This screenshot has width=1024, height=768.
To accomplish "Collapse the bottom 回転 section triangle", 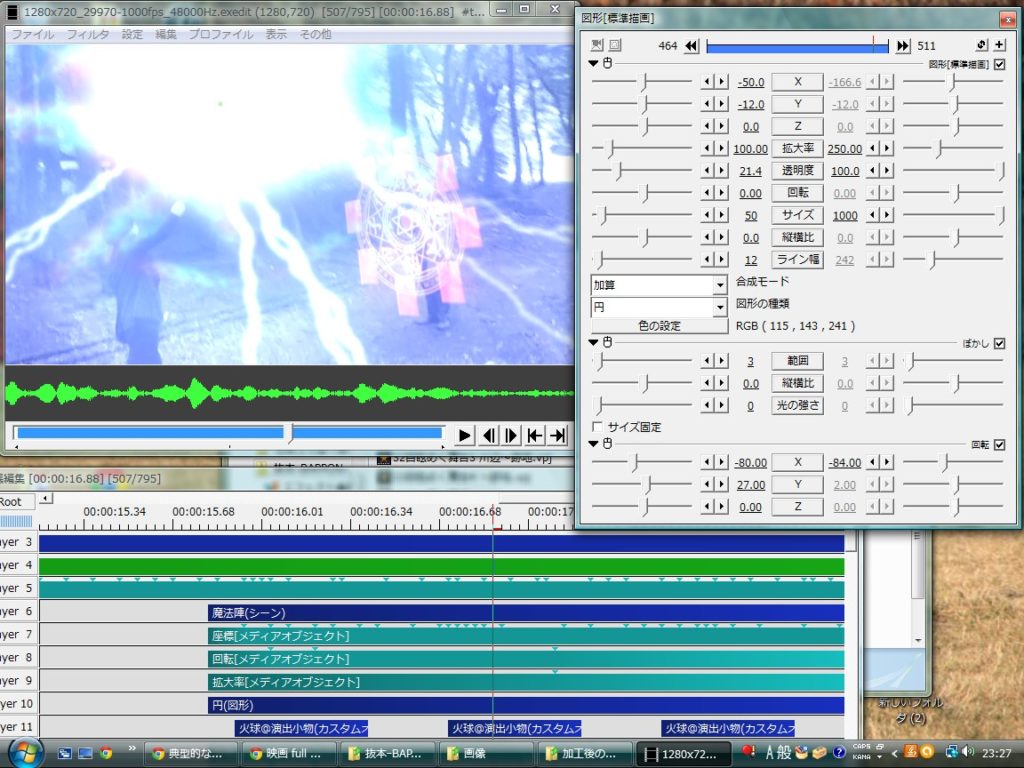I will coord(593,443).
